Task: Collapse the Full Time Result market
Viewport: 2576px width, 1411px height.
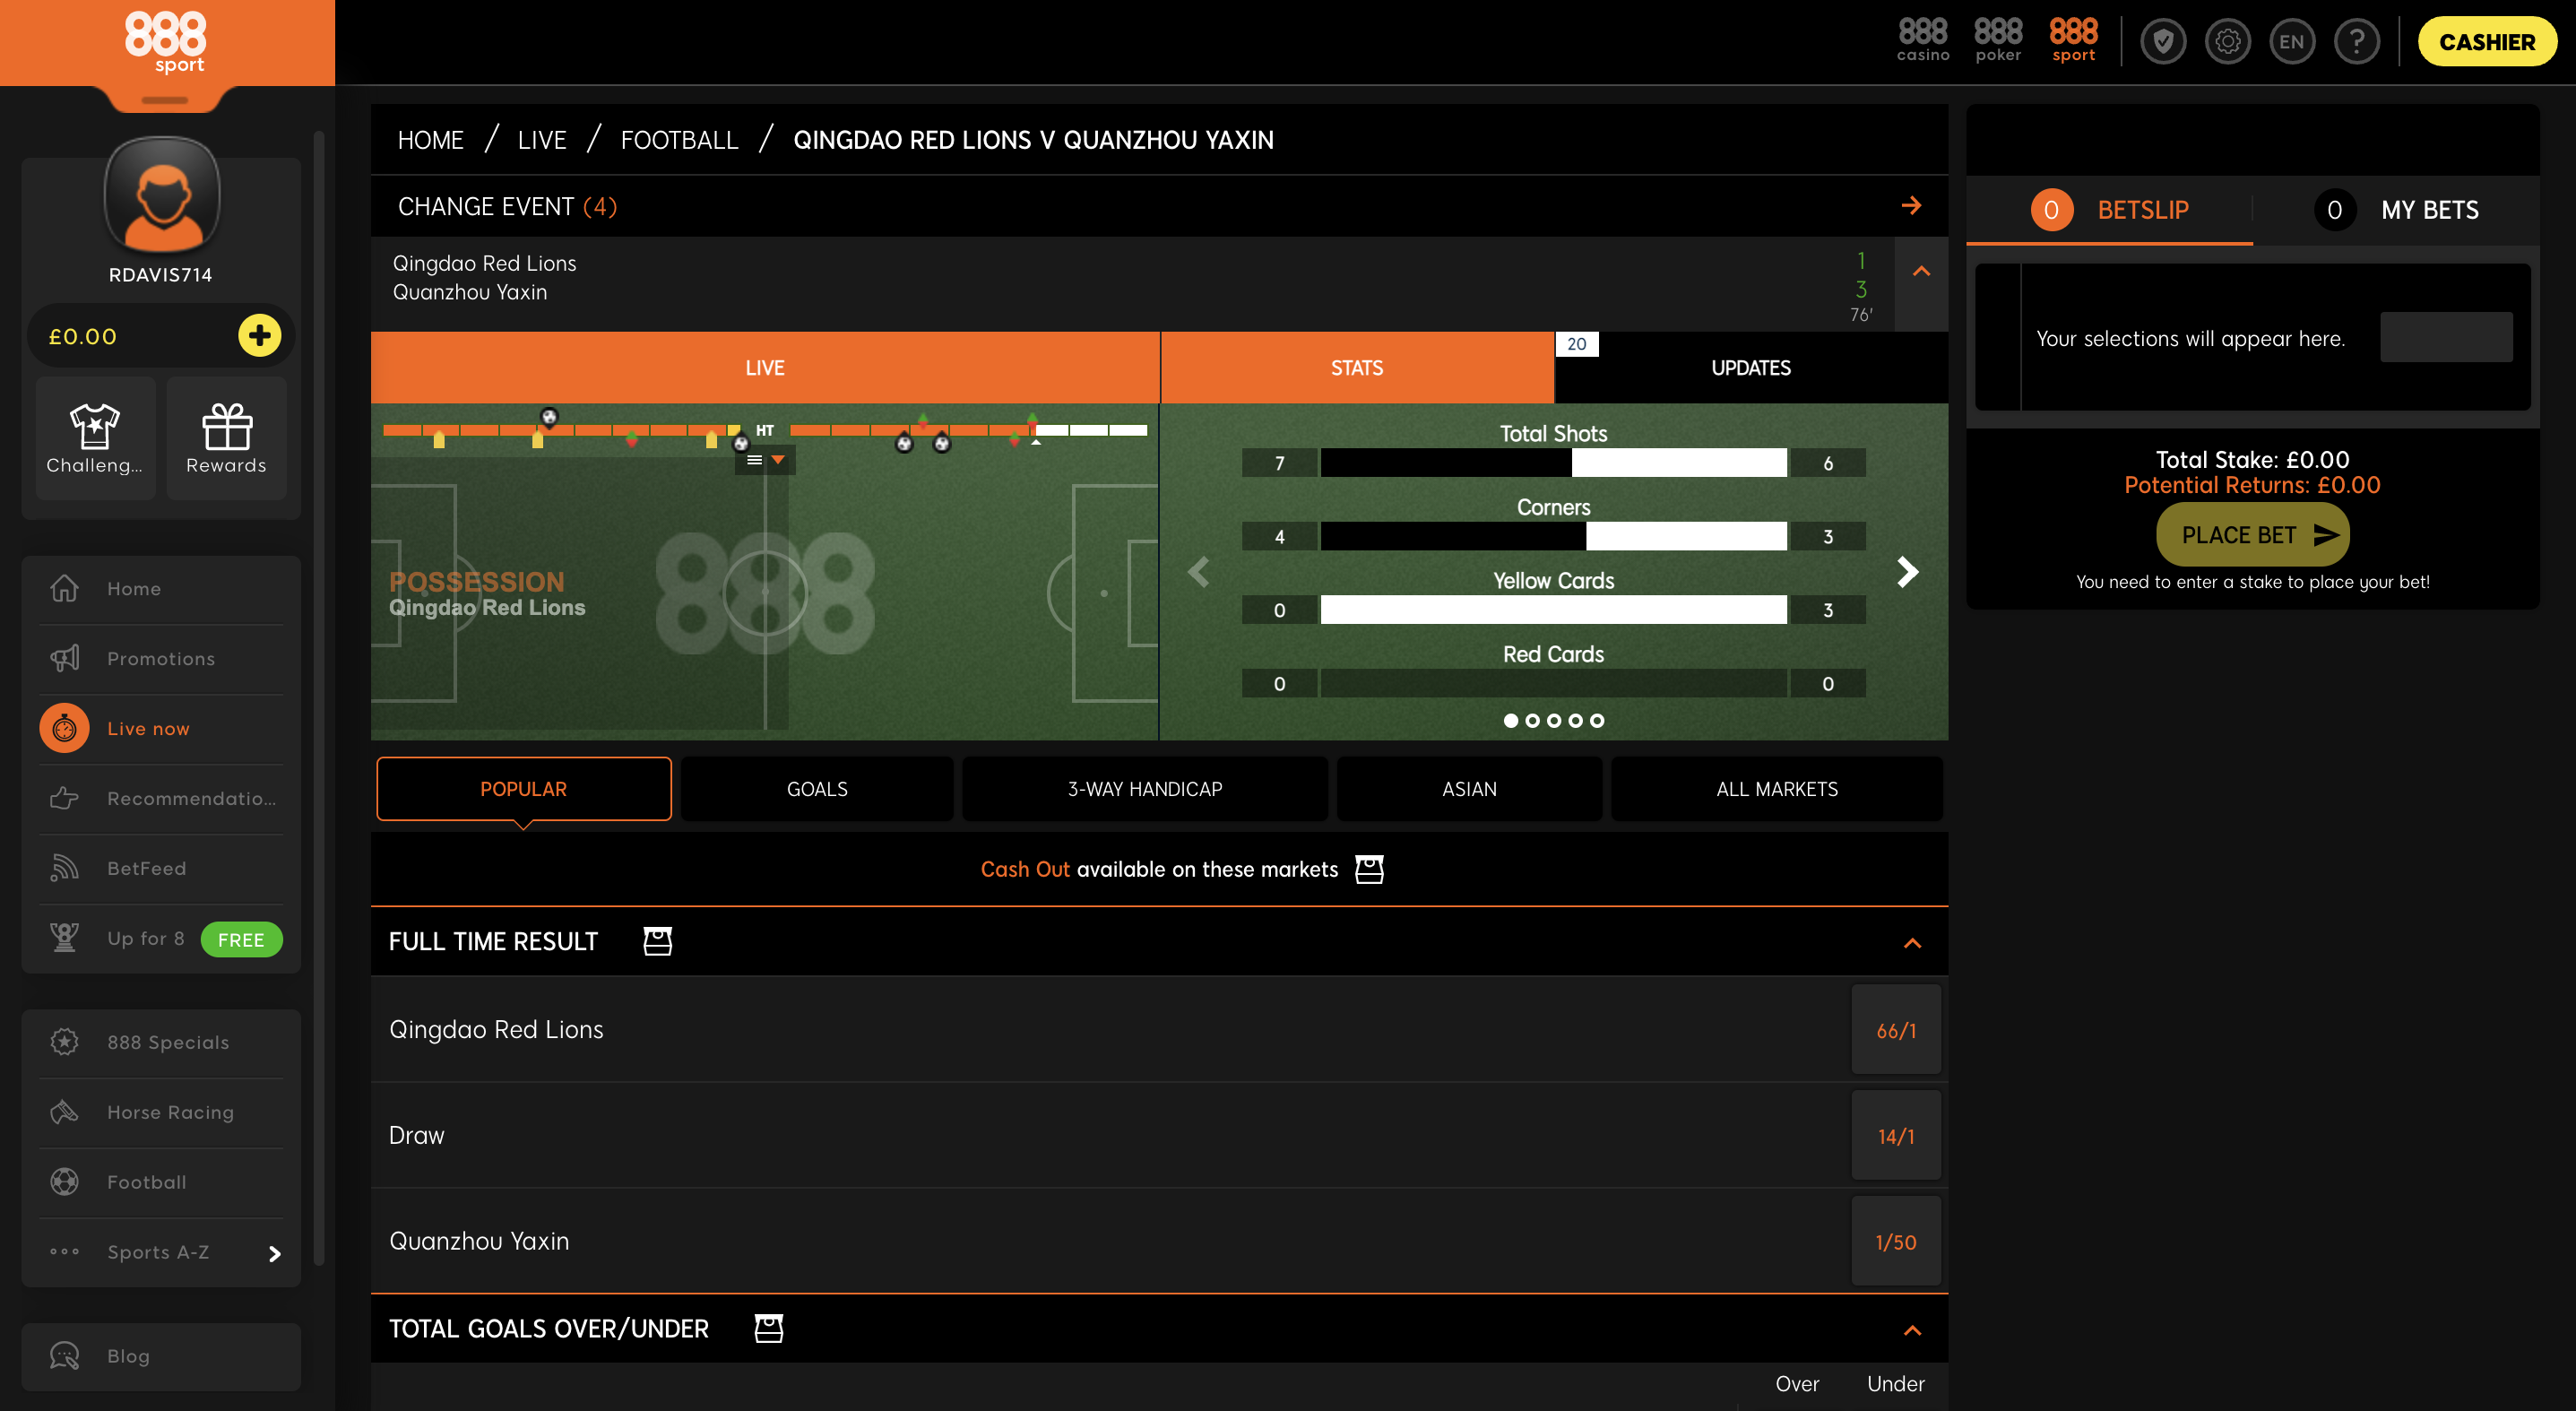Action: coord(1912,943)
